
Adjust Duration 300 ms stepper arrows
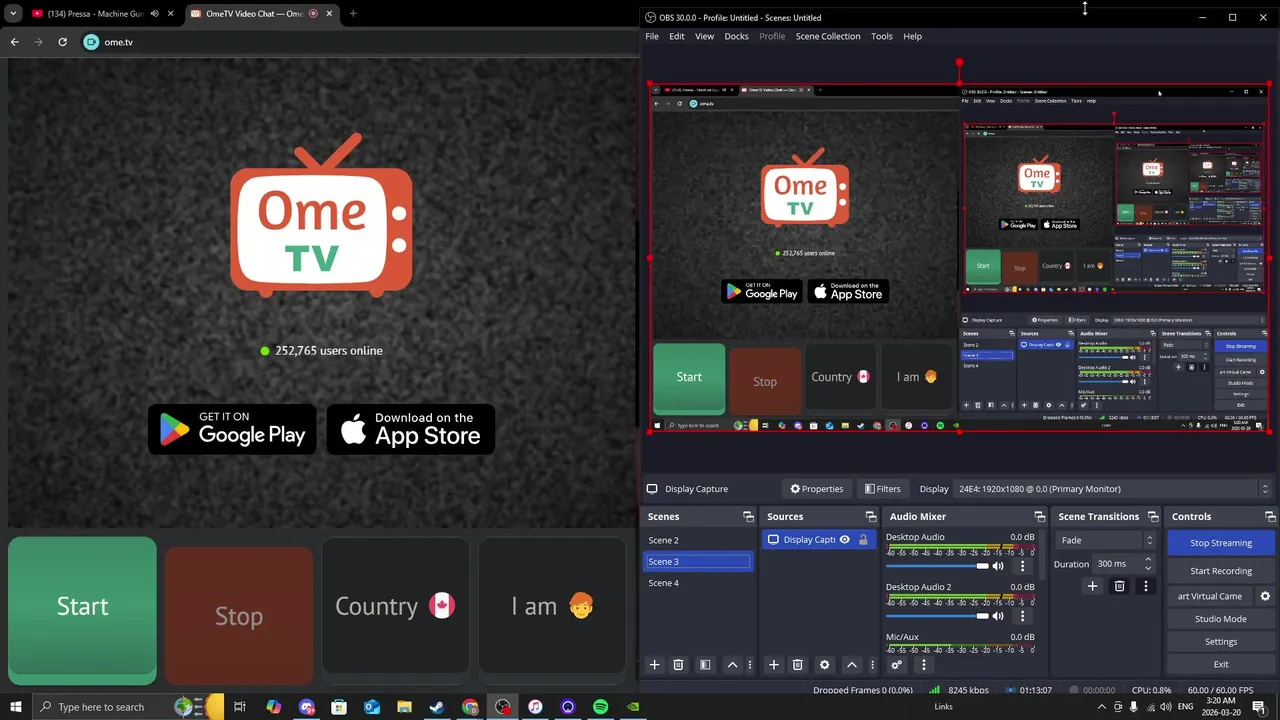(x=1148, y=564)
